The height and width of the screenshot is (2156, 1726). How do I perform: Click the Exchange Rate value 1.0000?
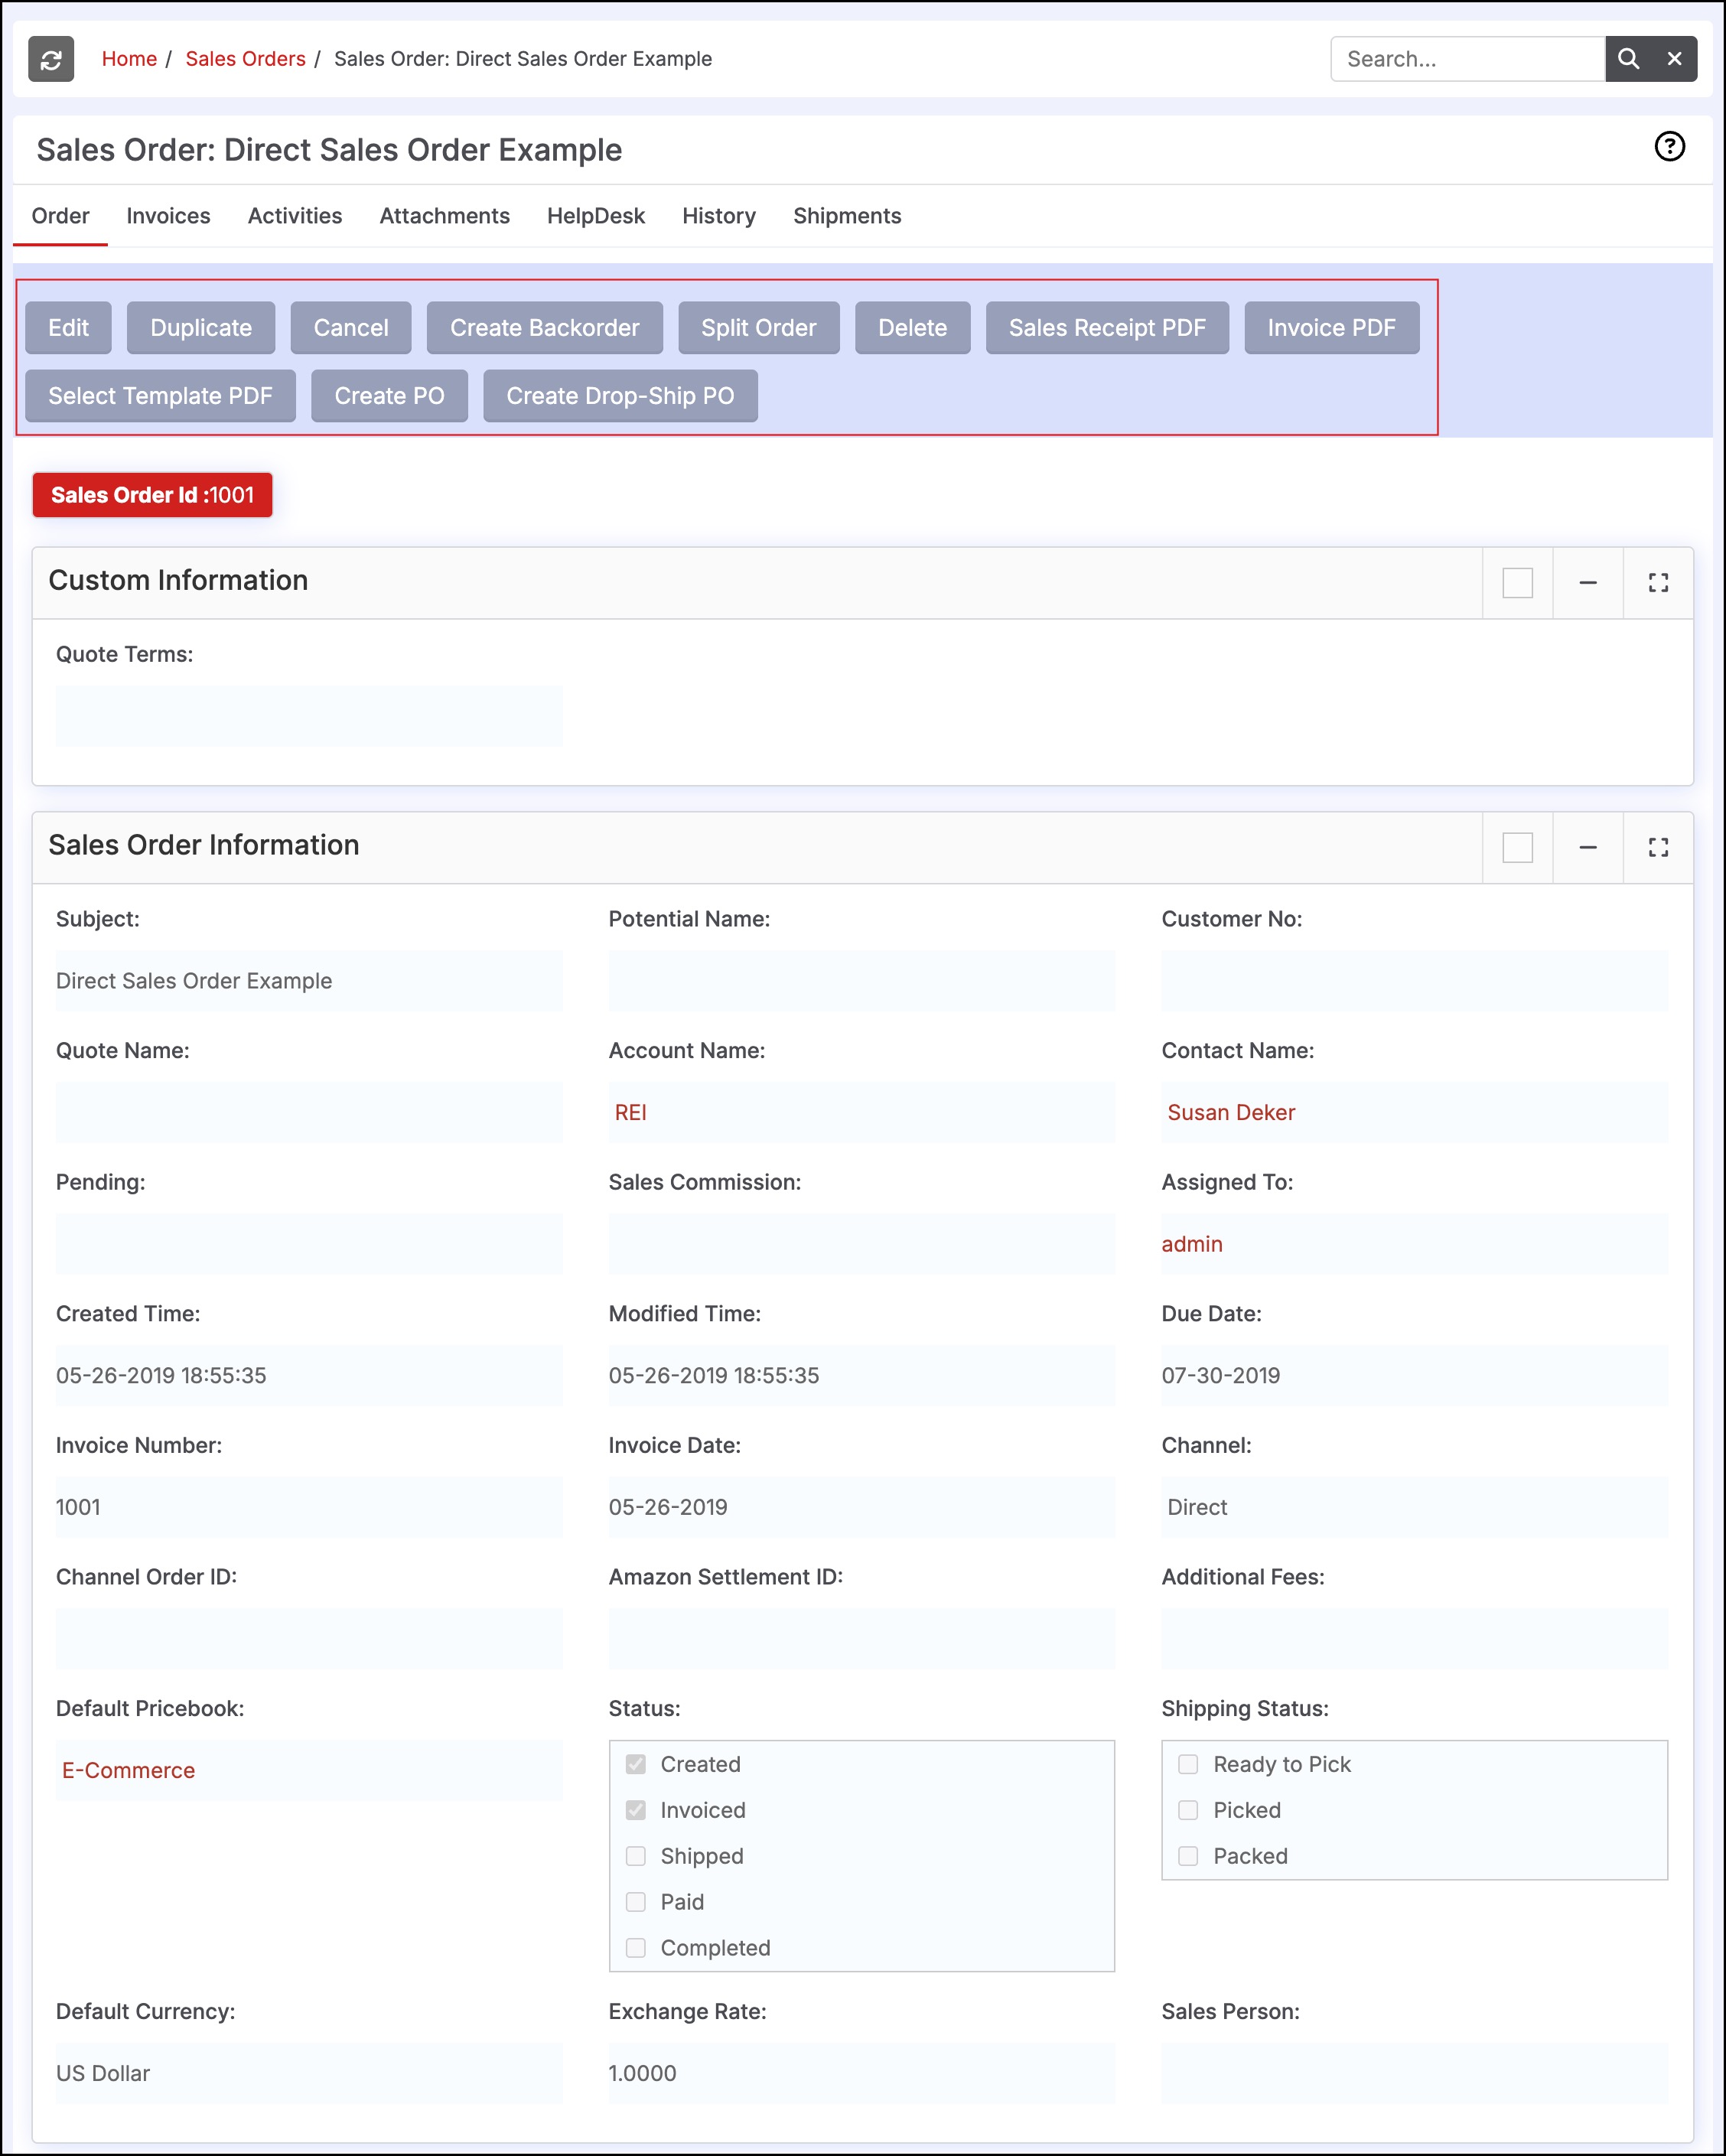click(643, 2074)
